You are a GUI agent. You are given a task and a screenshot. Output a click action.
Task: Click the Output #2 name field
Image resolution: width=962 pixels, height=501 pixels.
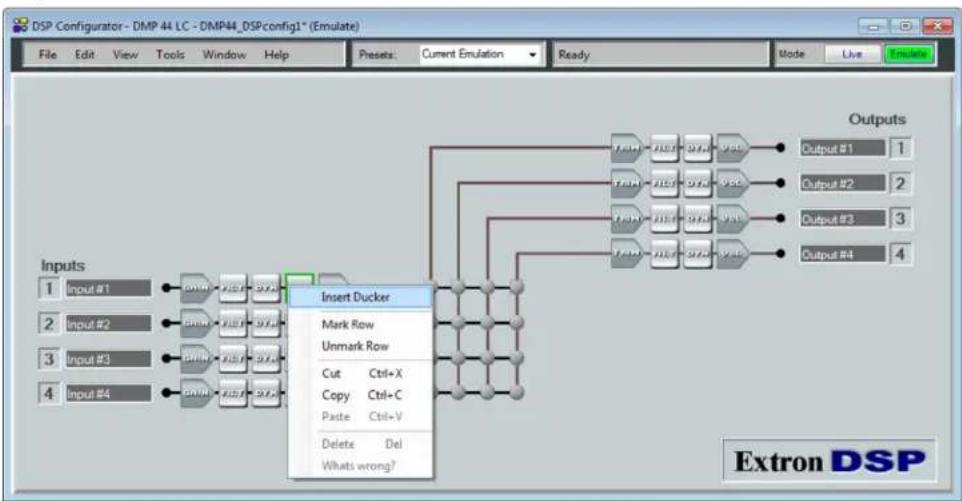[842, 183]
